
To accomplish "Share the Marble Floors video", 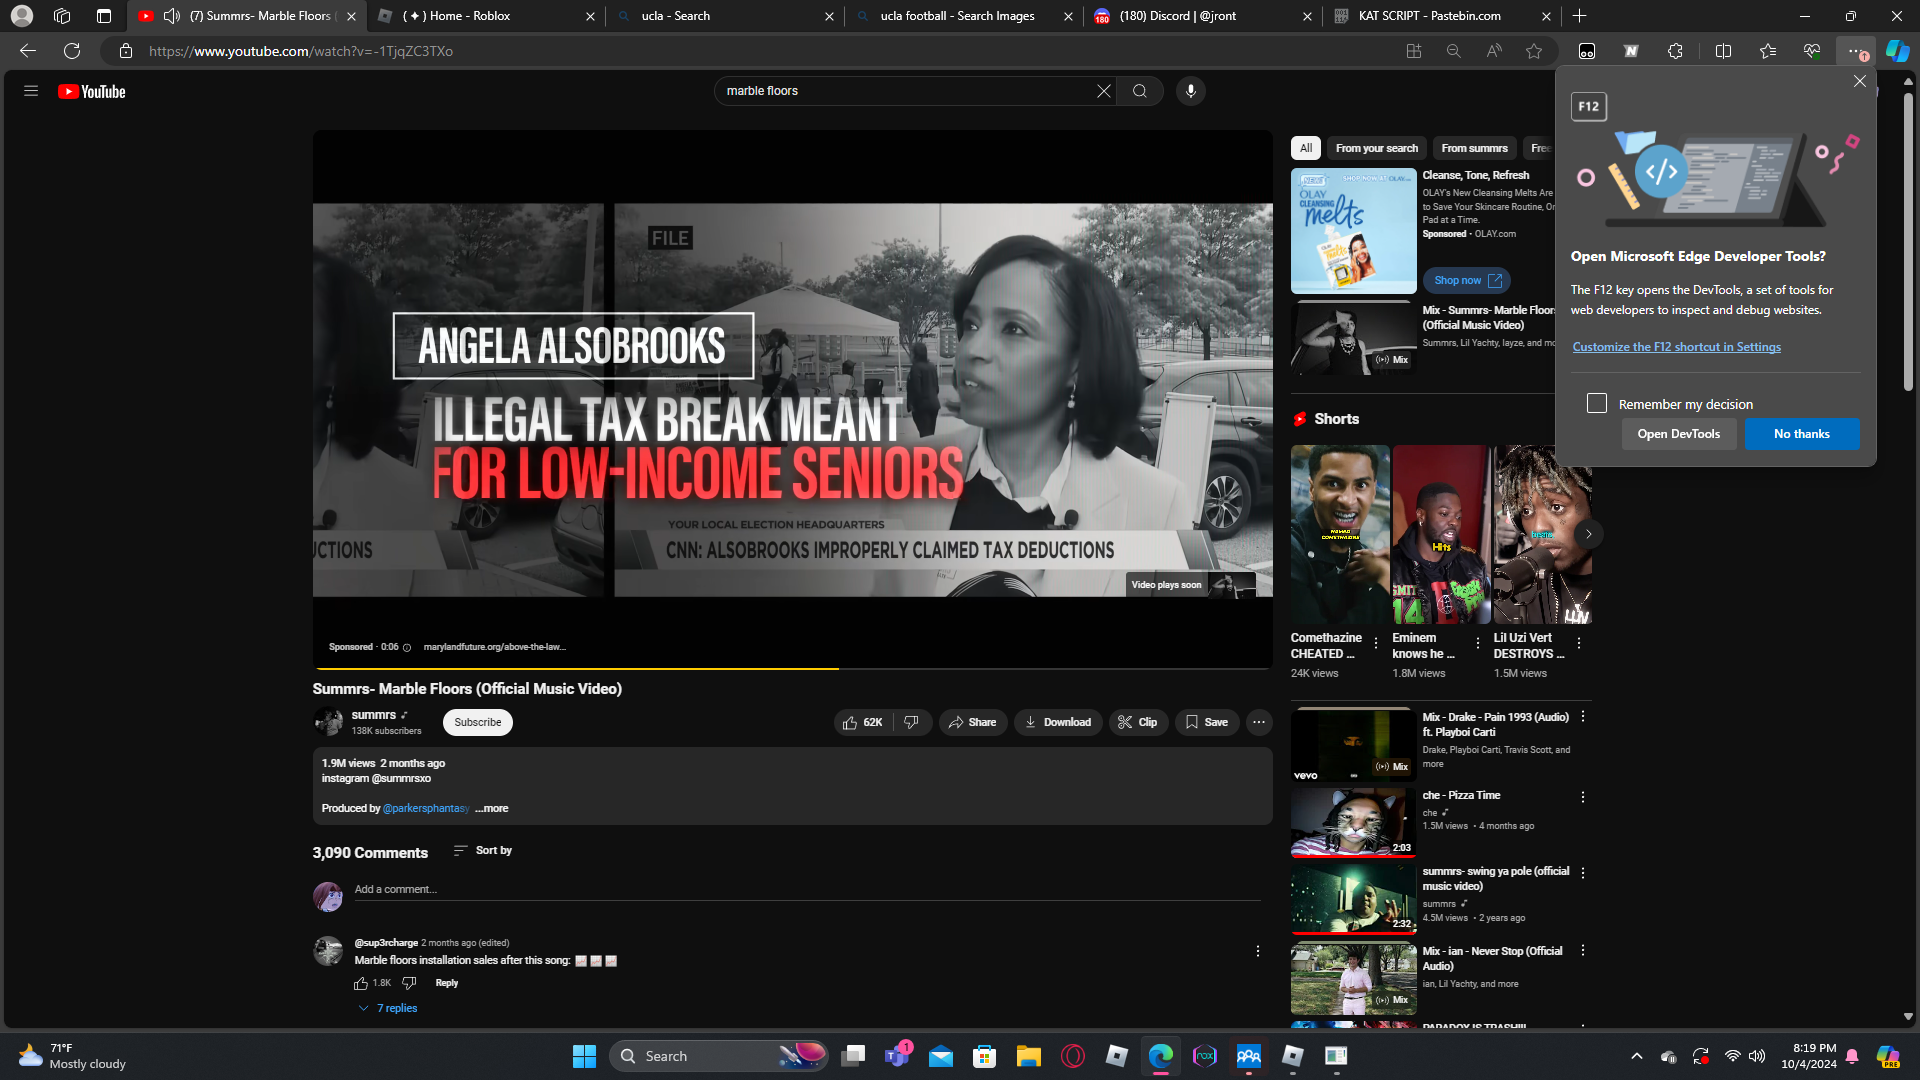I will coord(973,722).
